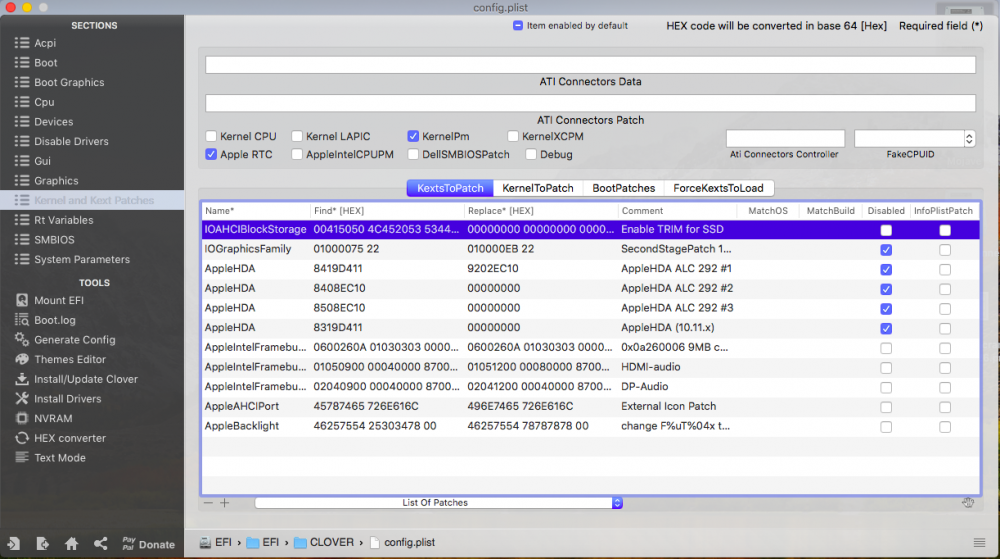Click the PayPal Donate button

pos(147,544)
